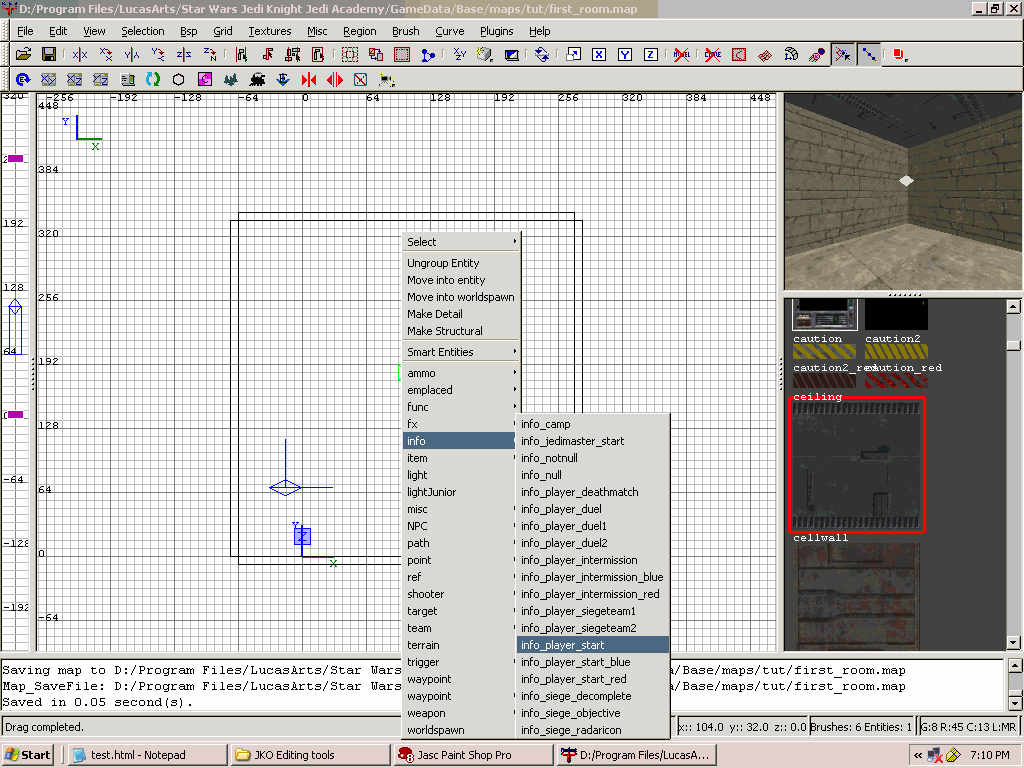Viewport: 1024px width, 768px height.
Task: Expand the Smart Entities submenu
Action: pos(462,352)
